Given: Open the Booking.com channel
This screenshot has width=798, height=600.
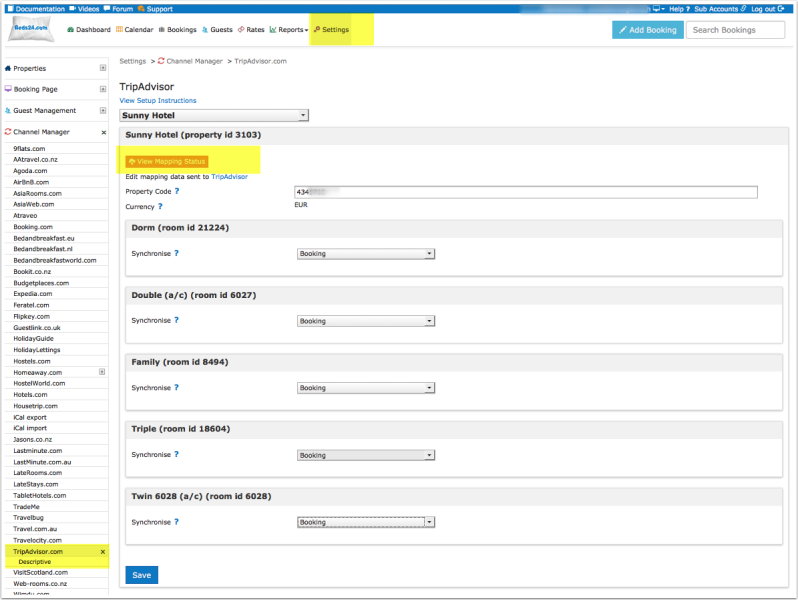Looking at the screenshot, I should click(x=33, y=227).
